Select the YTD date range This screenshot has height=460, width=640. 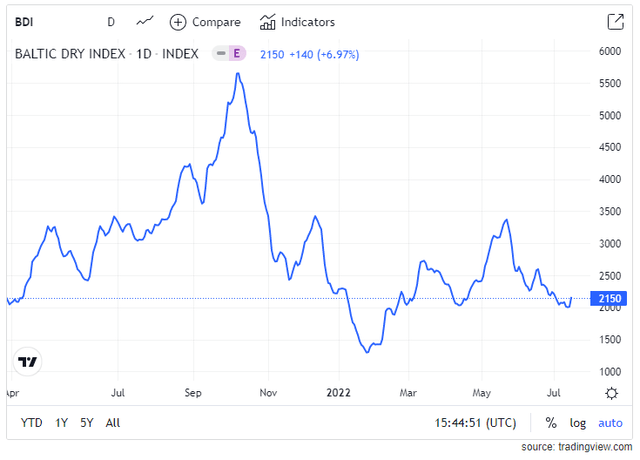31,423
